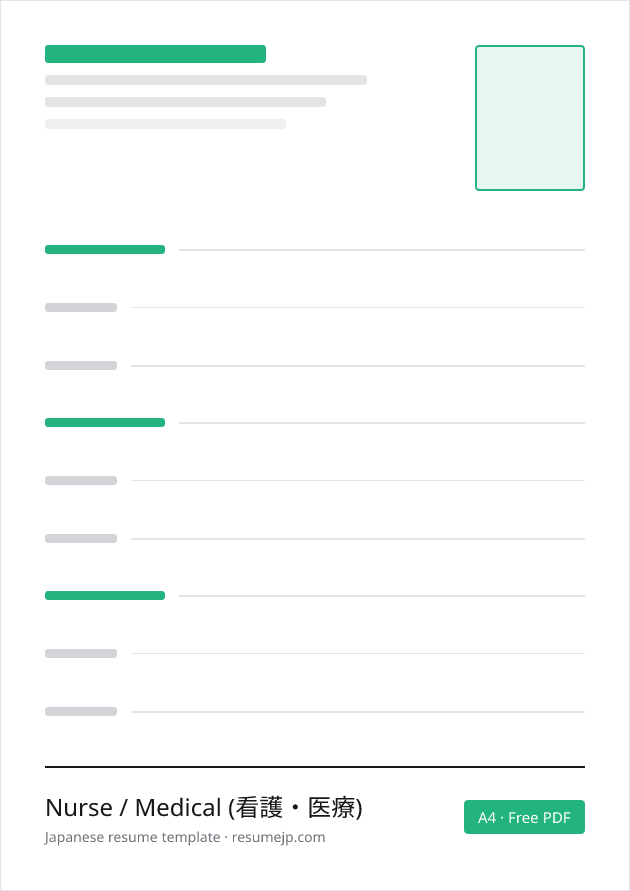This screenshot has width=630, height=891.
Task: Click first gray label under third section
Action: point(81,653)
